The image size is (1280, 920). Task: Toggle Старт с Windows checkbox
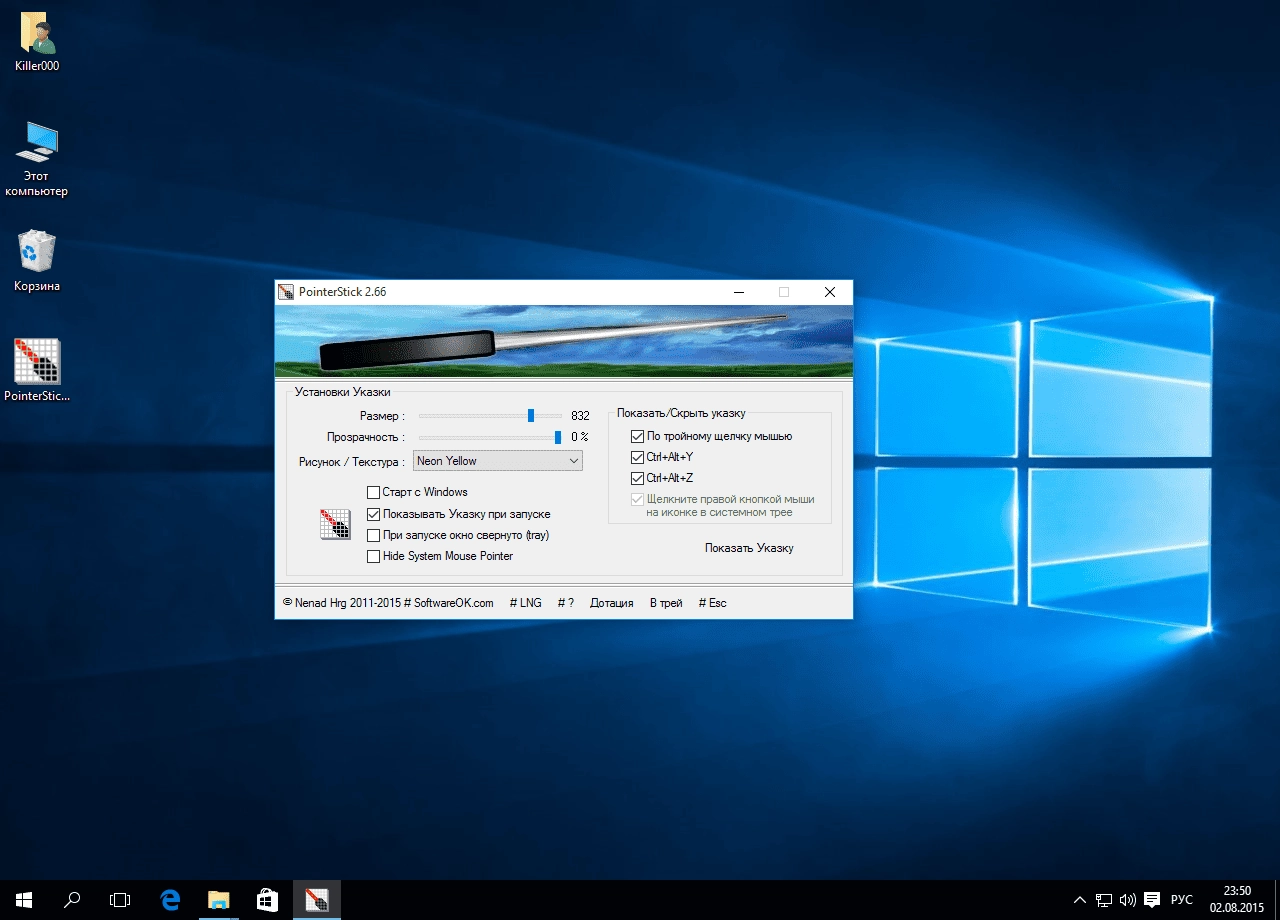click(373, 492)
